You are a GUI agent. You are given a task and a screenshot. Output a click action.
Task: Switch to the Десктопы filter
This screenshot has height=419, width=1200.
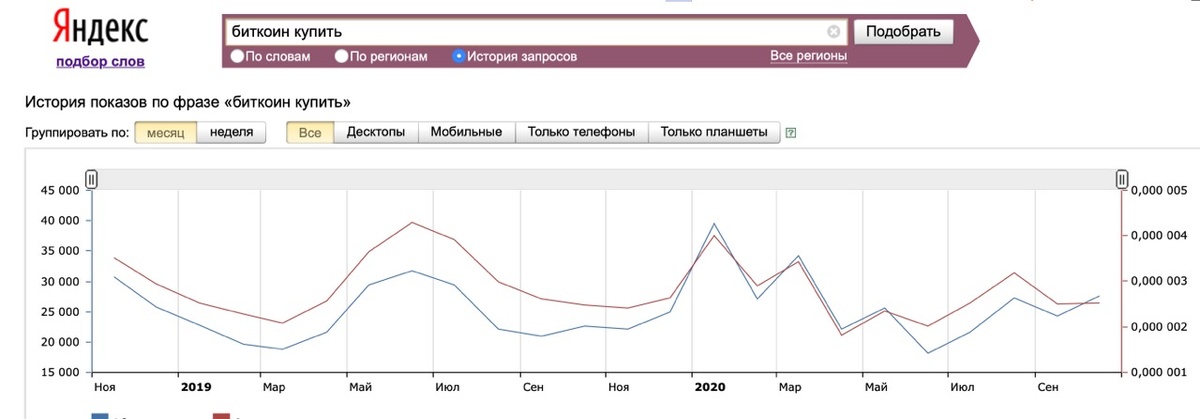click(375, 132)
